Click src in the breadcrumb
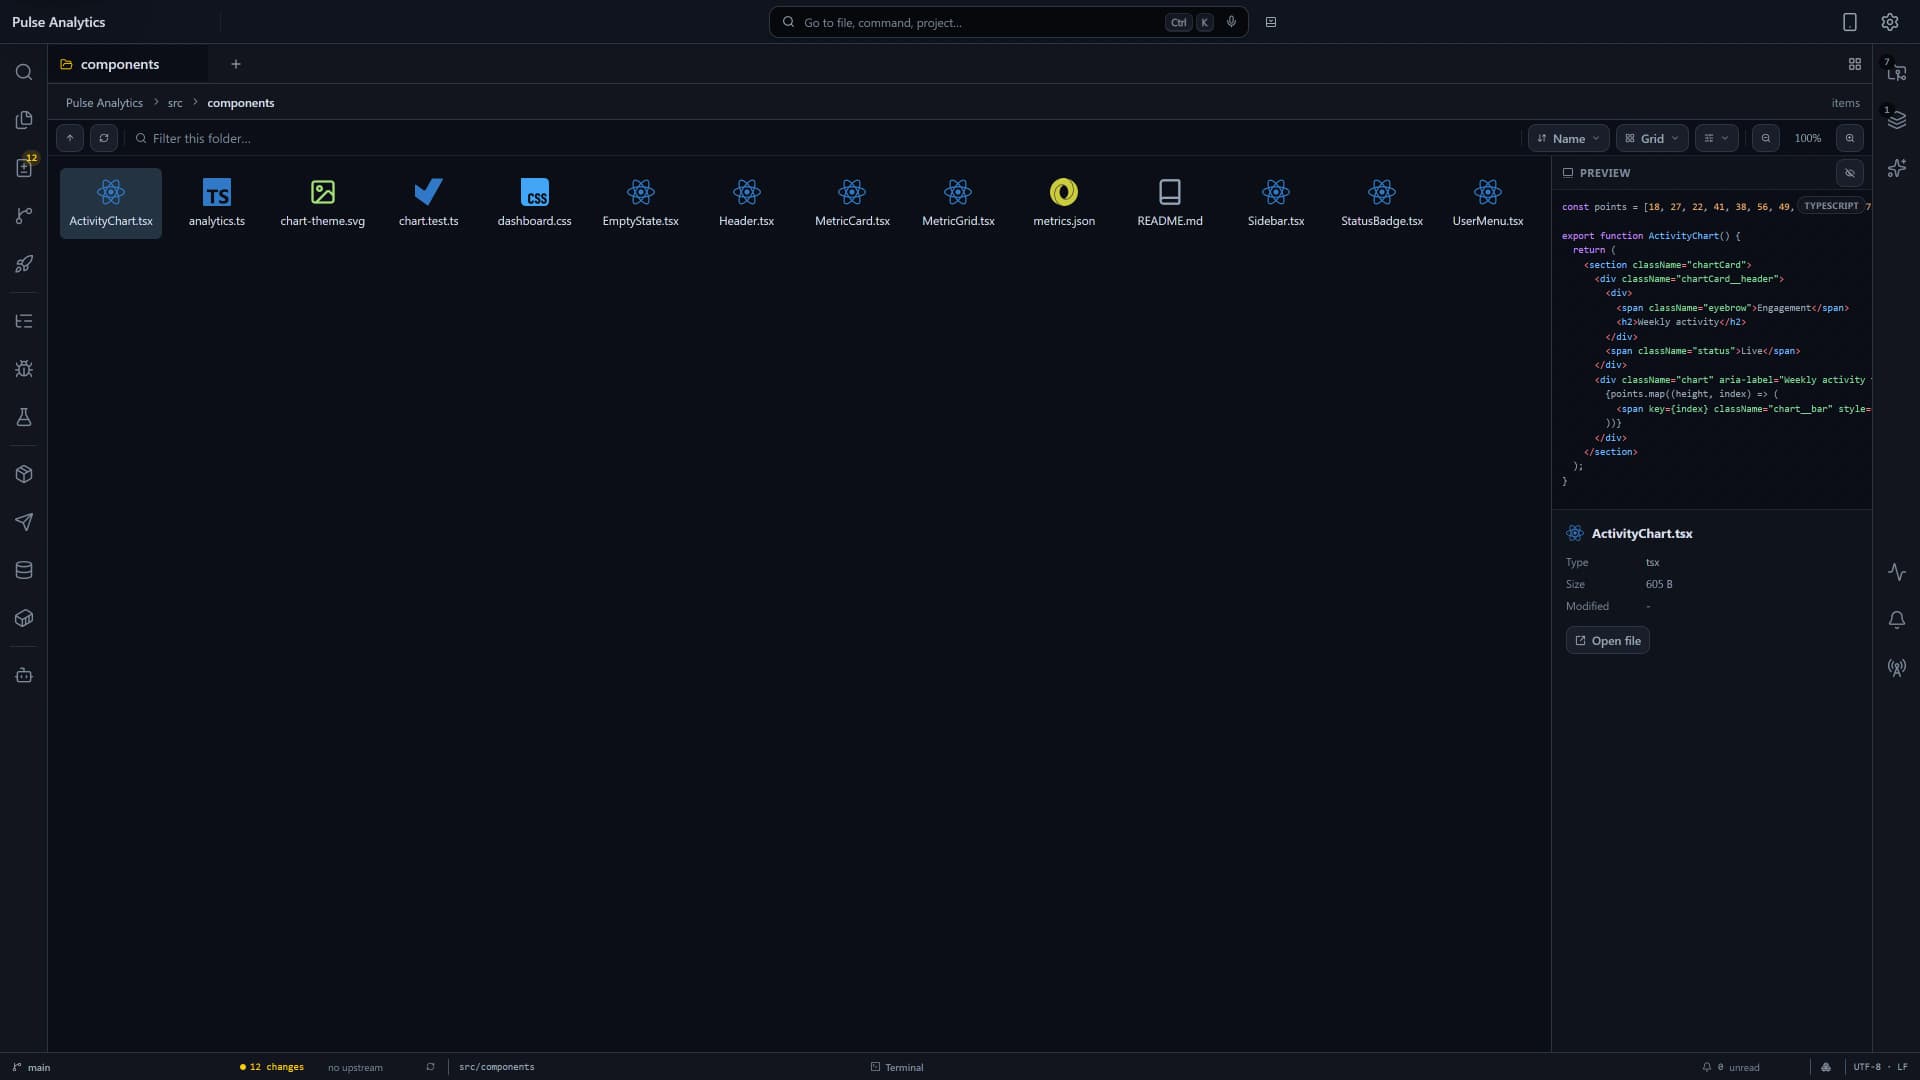1920x1080 pixels. tap(175, 103)
